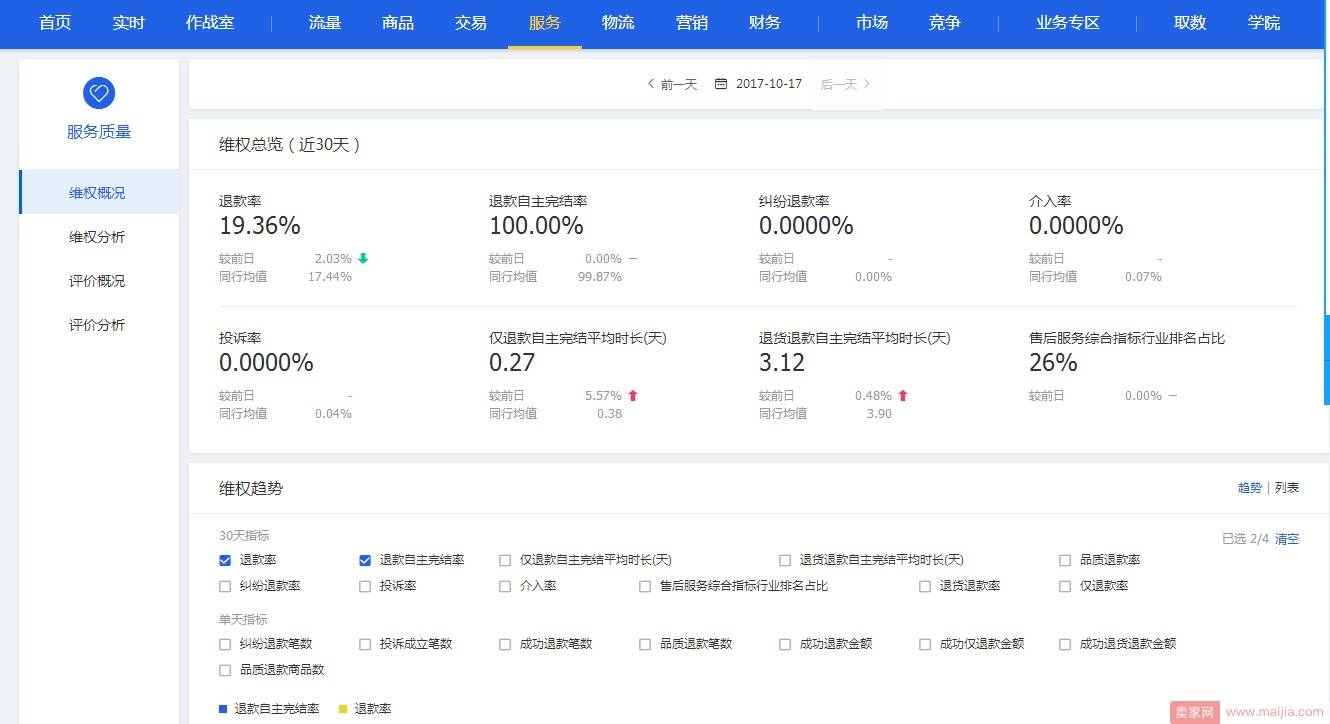
Task: Go to the 交易 tab
Action: (x=471, y=23)
